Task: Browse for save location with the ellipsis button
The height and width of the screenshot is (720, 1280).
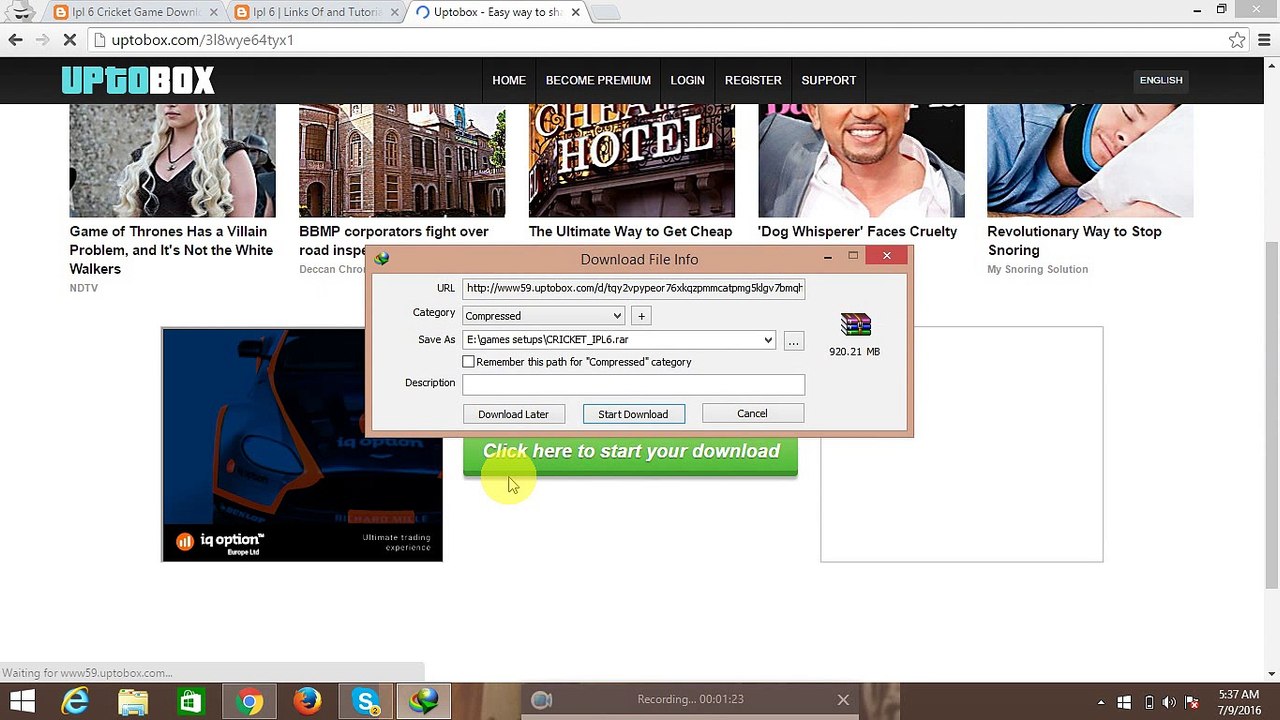Action: tap(793, 341)
